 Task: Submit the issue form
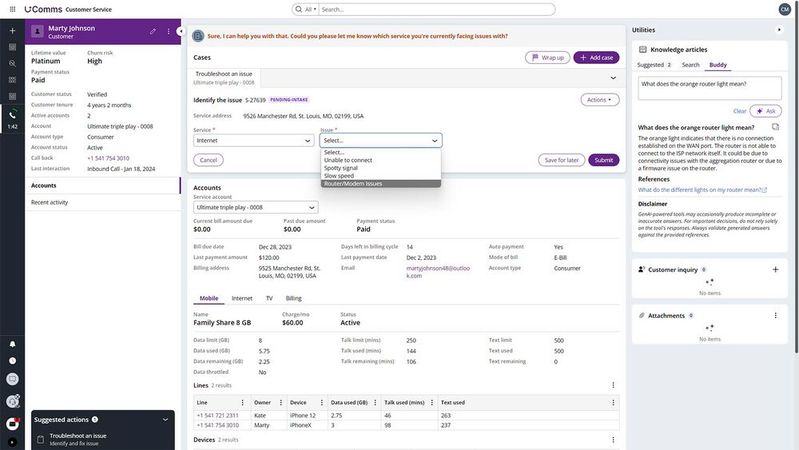click(603, 160)
